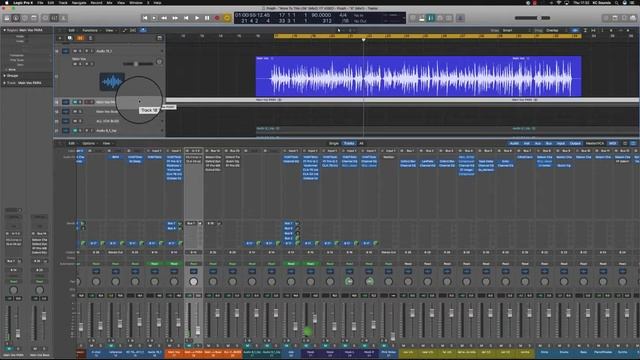
Task: Open tracks area Edit dropdown
Action: point(72,30)
